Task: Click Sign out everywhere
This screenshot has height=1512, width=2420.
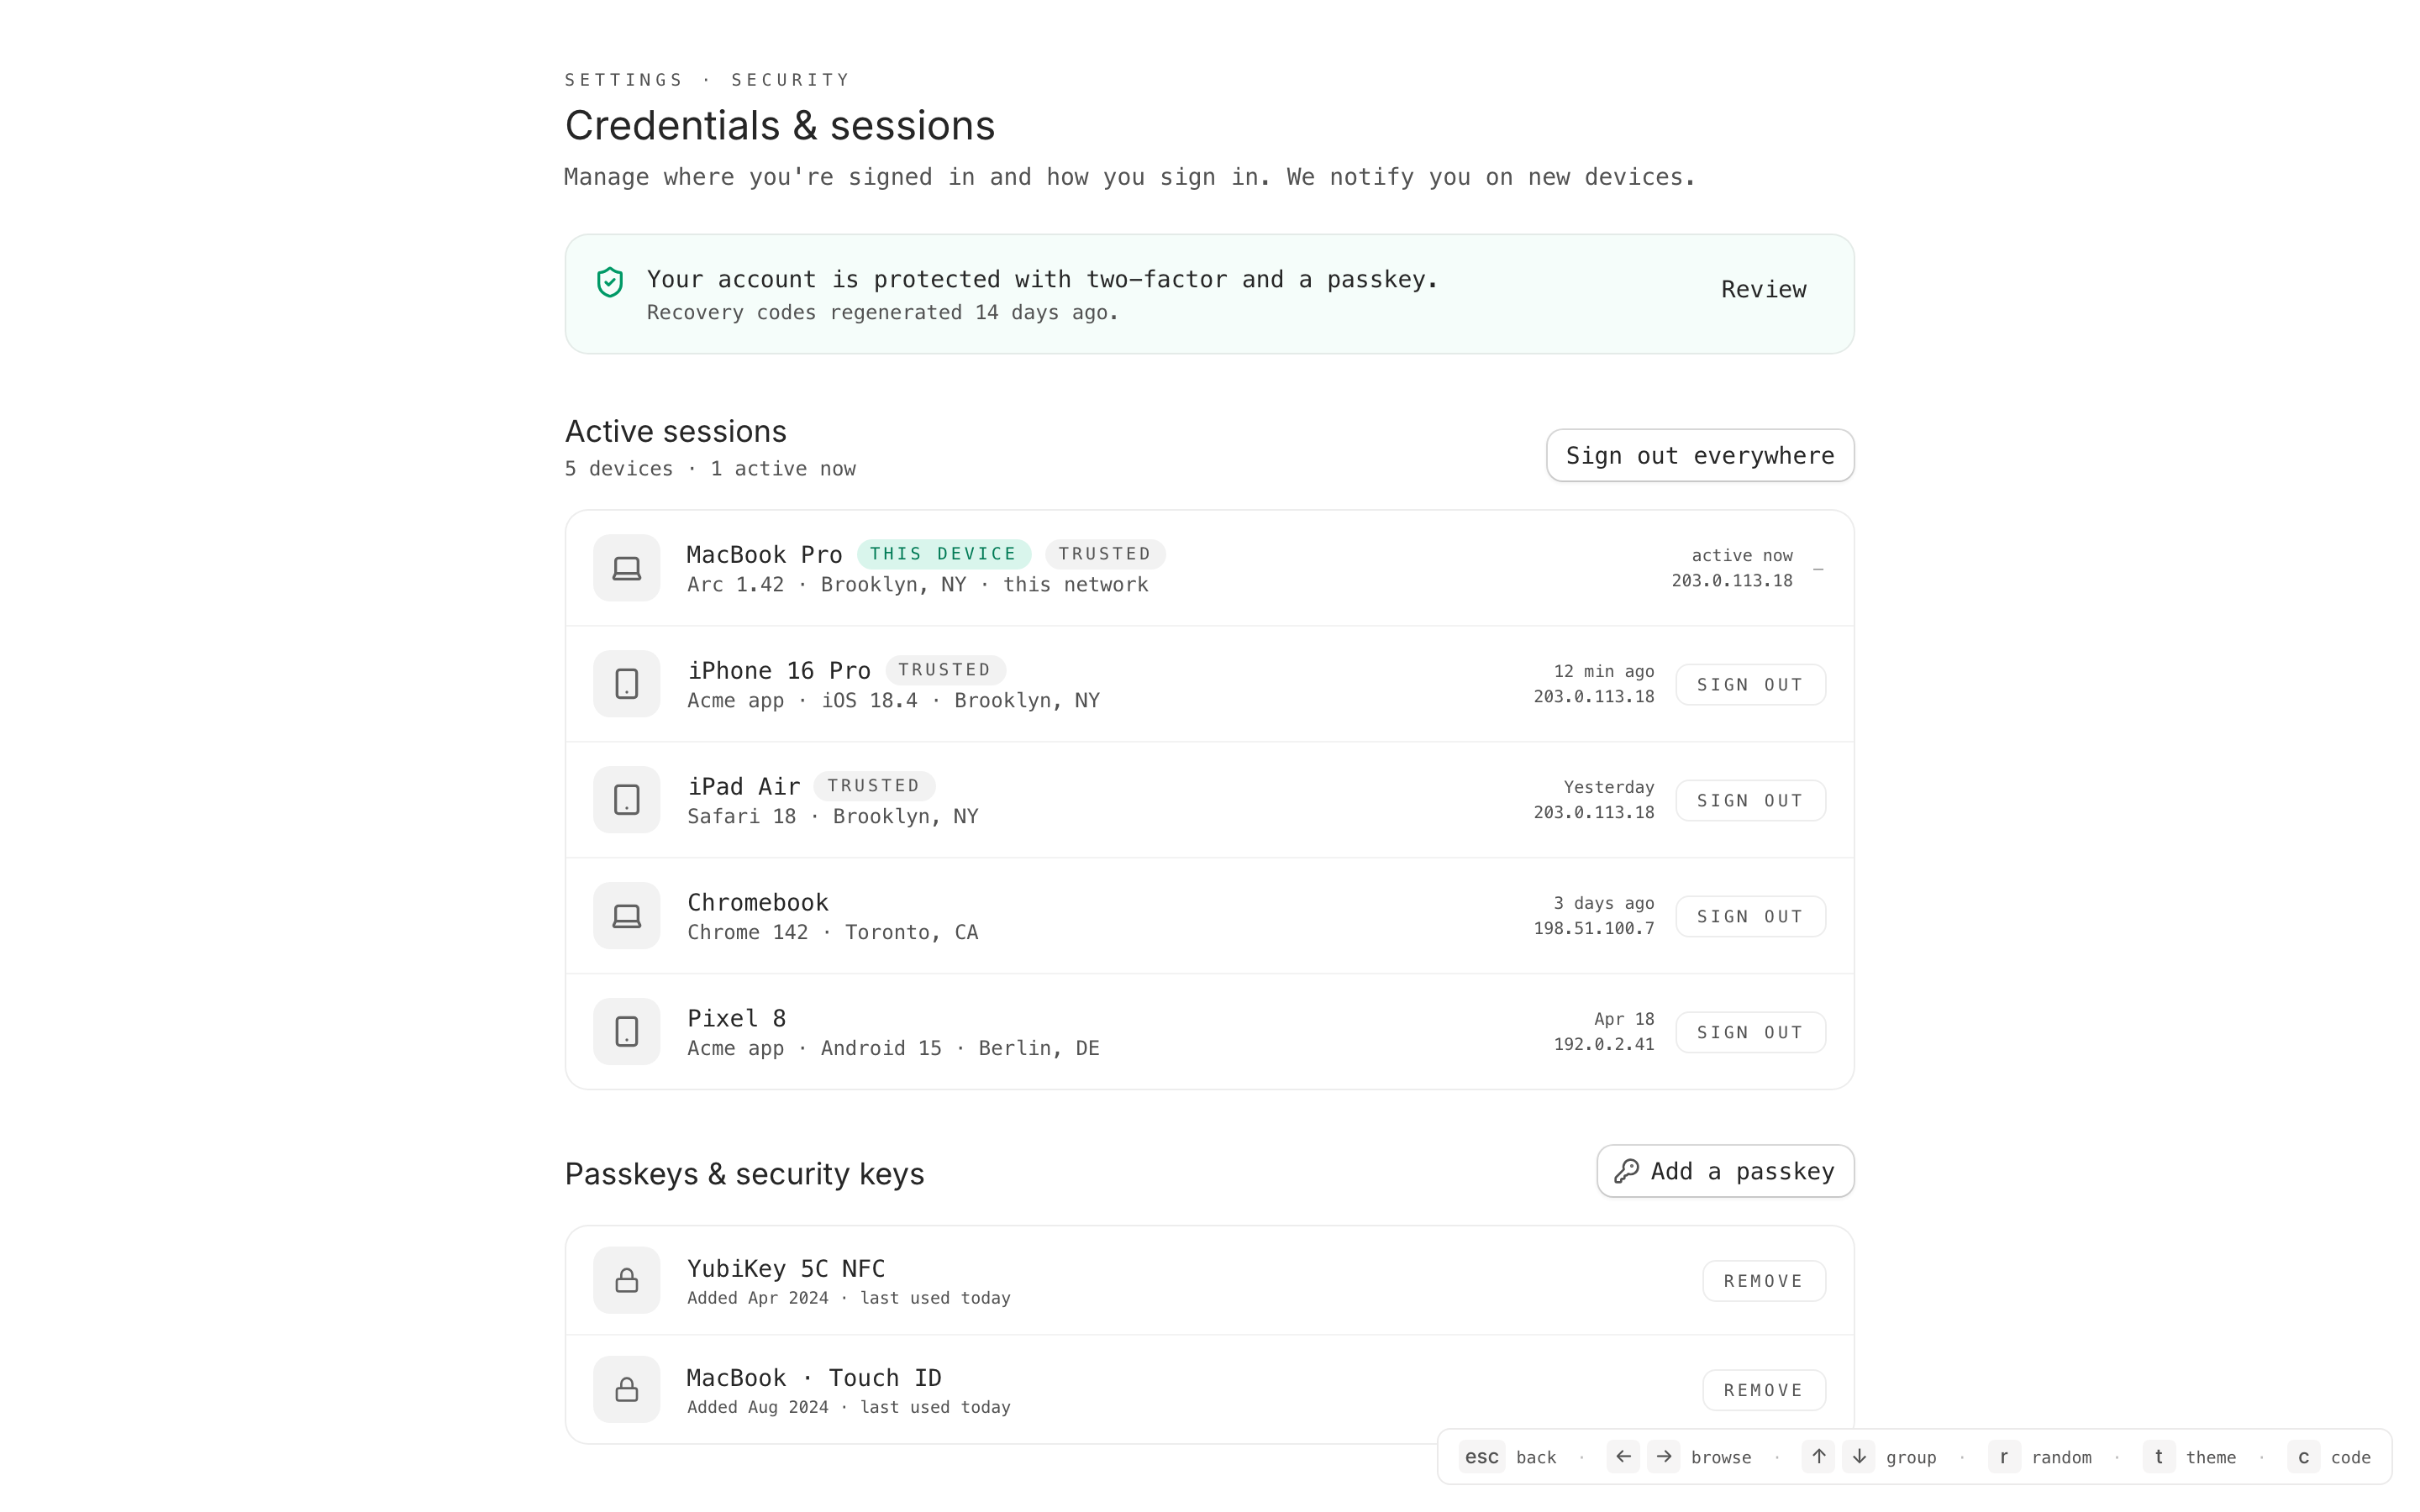Action: click(1700, 456)
